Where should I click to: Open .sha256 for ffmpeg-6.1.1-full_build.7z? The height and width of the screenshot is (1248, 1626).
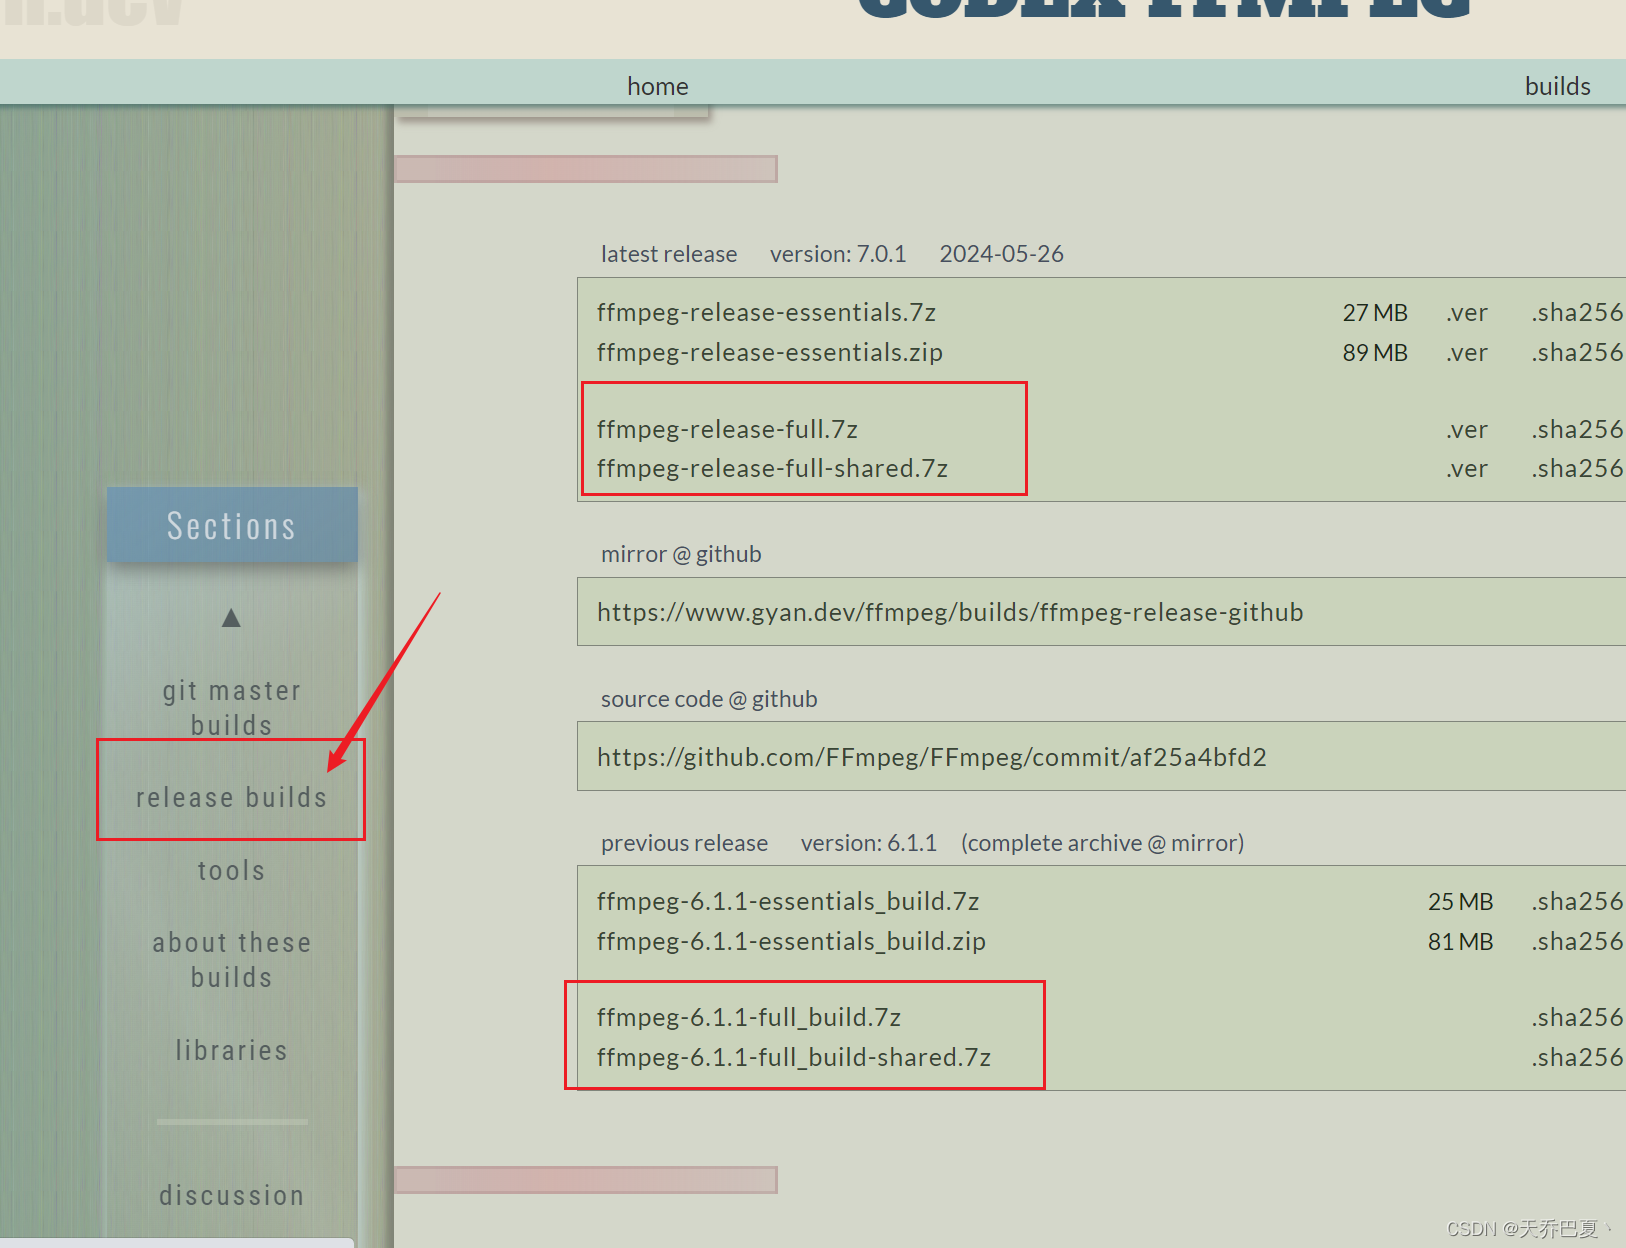1577,1018
